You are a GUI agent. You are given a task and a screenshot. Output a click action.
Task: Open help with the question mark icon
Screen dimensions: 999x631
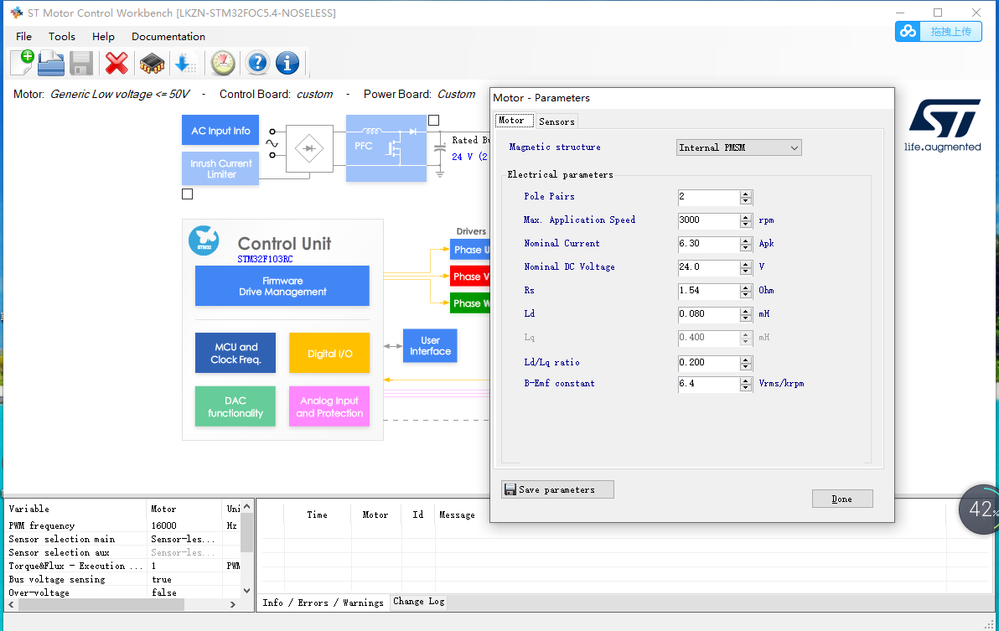click(257, 63)
